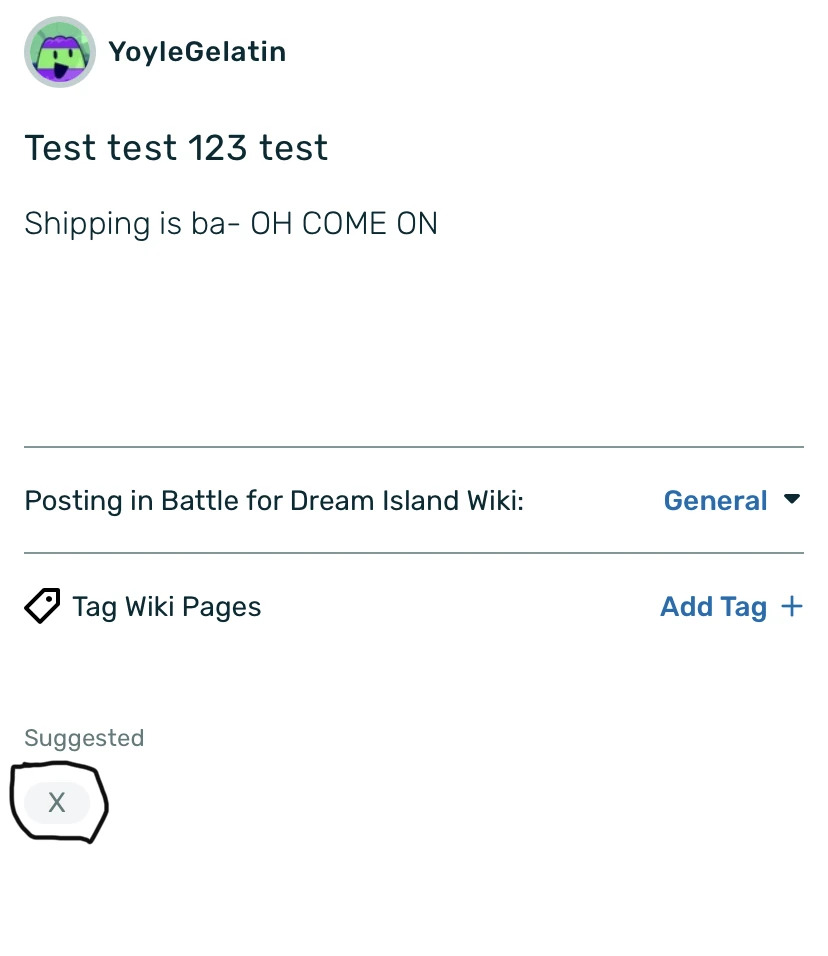Open the General category dropdown
The image size is (828, 956).
click(715, 500)
